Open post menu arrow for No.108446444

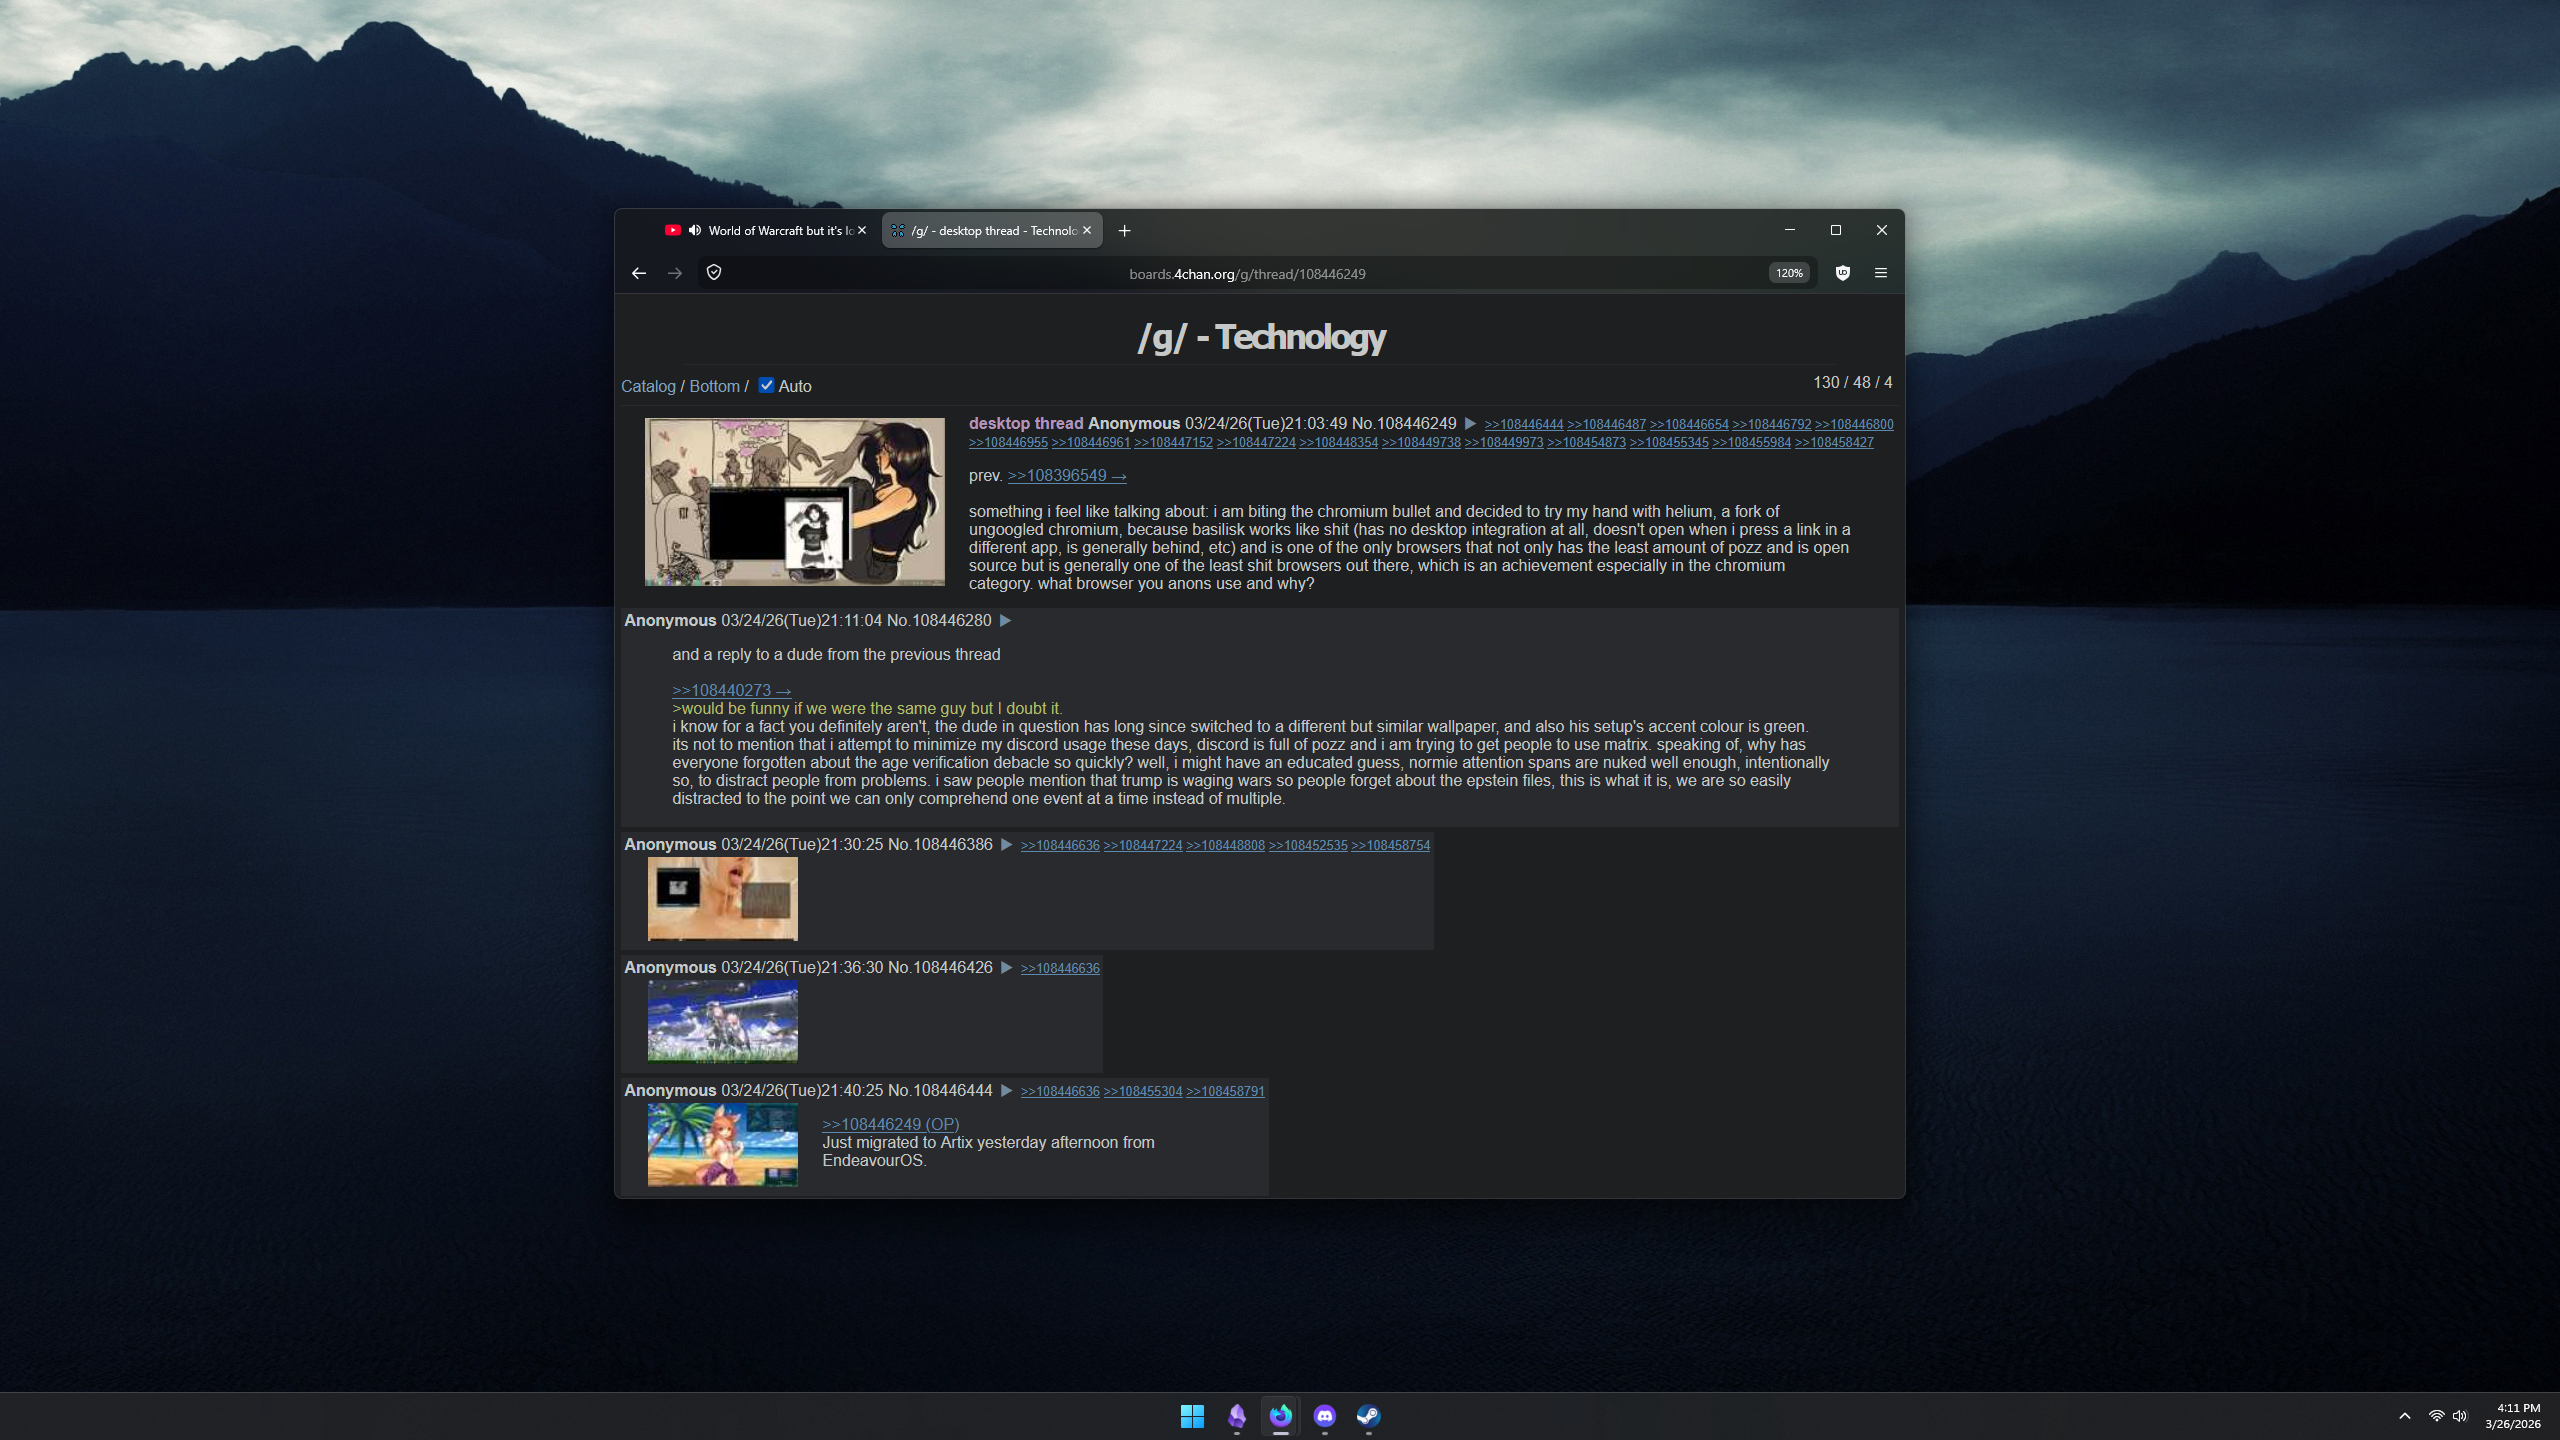(1006, 1090)
